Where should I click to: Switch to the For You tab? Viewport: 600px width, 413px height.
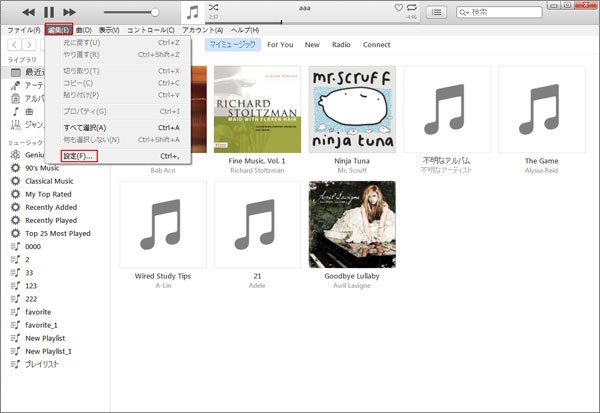coord(280,45)
